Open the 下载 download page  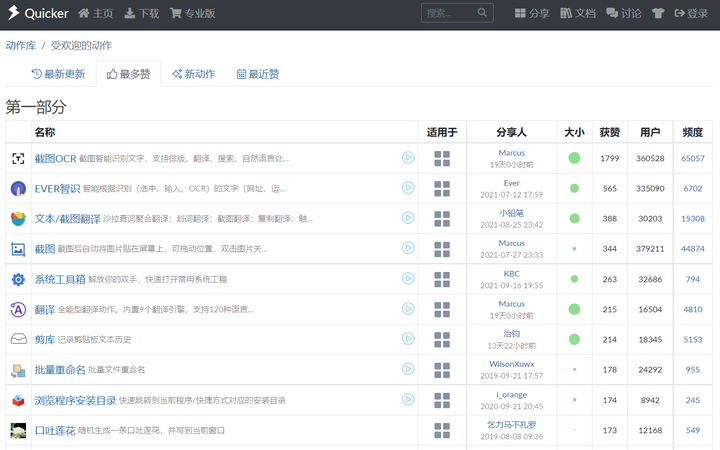coord(142,13)
